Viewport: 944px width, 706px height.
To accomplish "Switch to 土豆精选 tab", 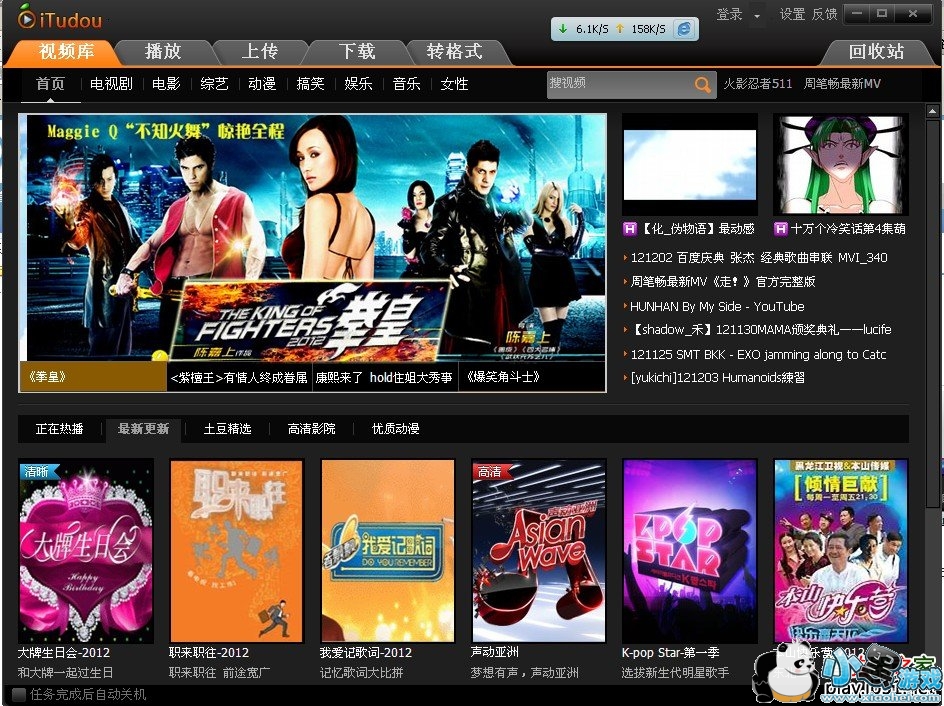I will point(228,429).
